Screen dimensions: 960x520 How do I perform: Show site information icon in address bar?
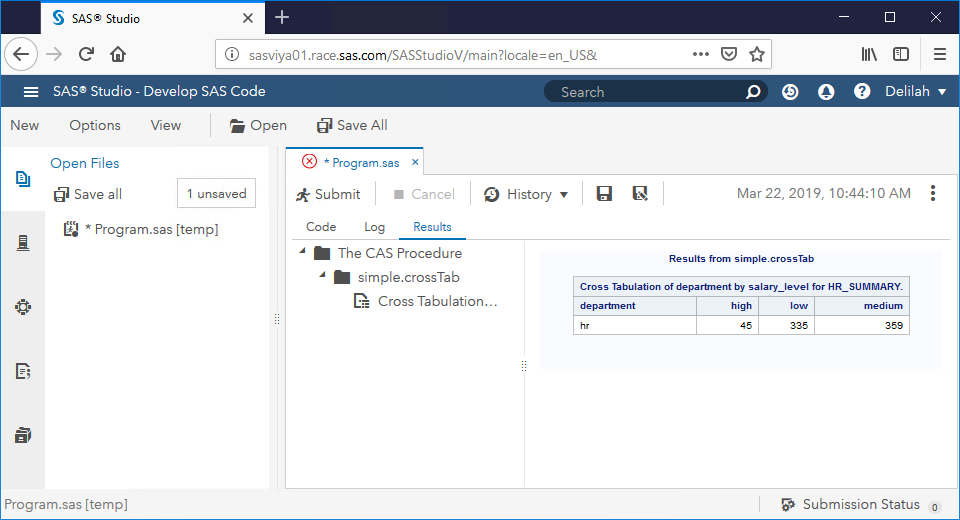click(x=232, y=55)
